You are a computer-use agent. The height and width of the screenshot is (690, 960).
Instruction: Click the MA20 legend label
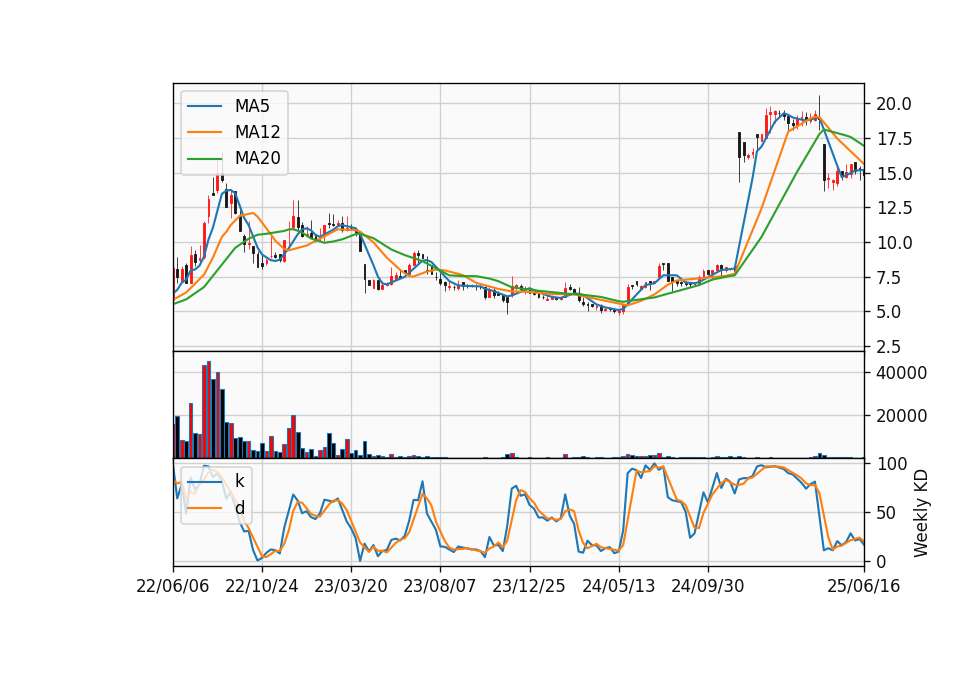257,158
